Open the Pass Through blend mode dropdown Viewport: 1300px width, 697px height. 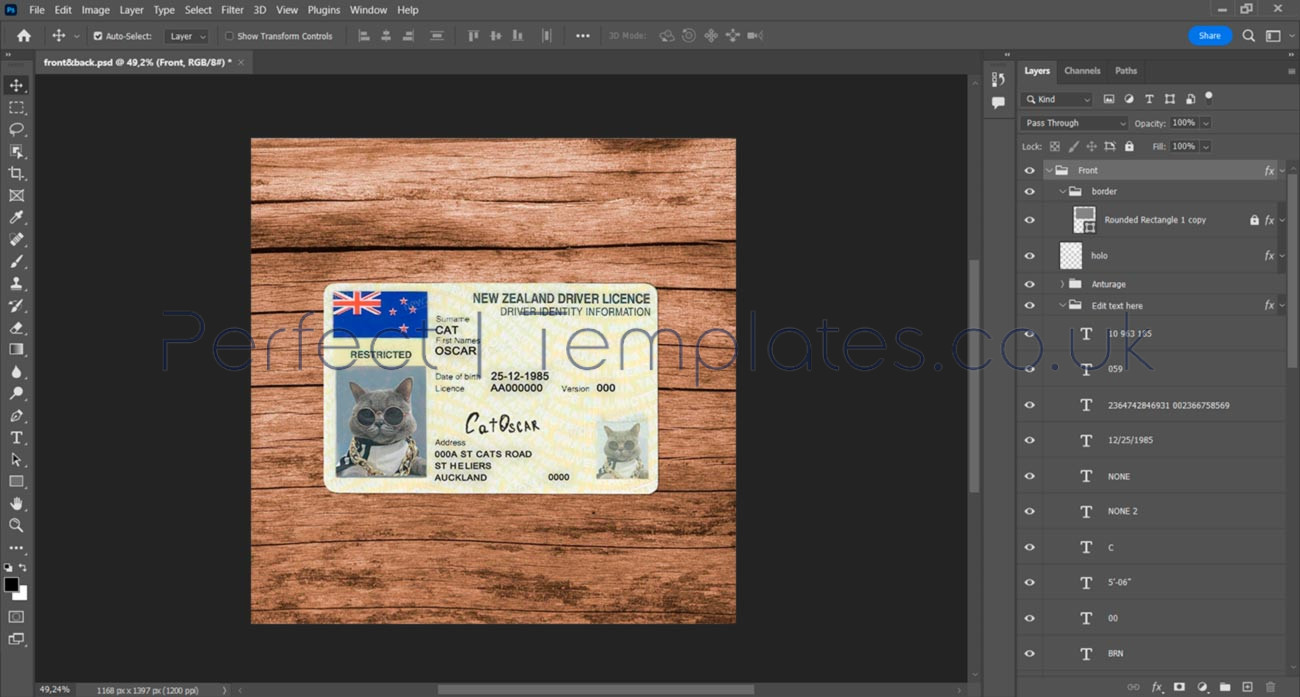pos(1074,123)
